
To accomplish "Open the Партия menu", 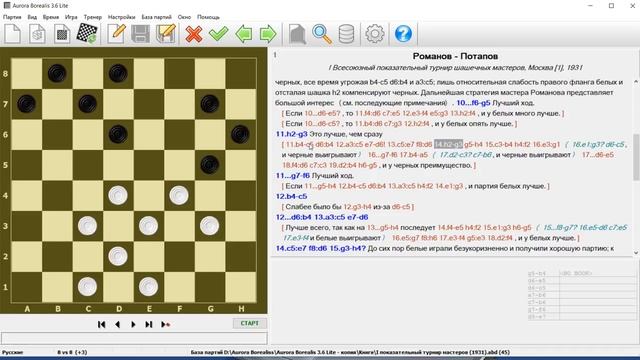I will [x=12, y=17].
